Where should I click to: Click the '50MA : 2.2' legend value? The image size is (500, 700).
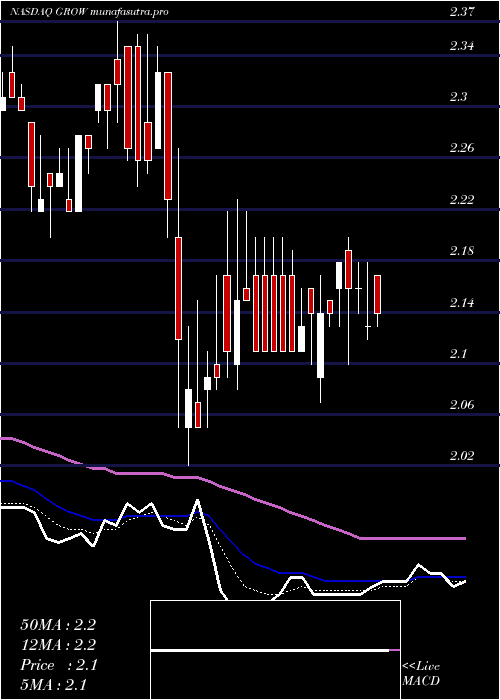[x=58, y=625]
